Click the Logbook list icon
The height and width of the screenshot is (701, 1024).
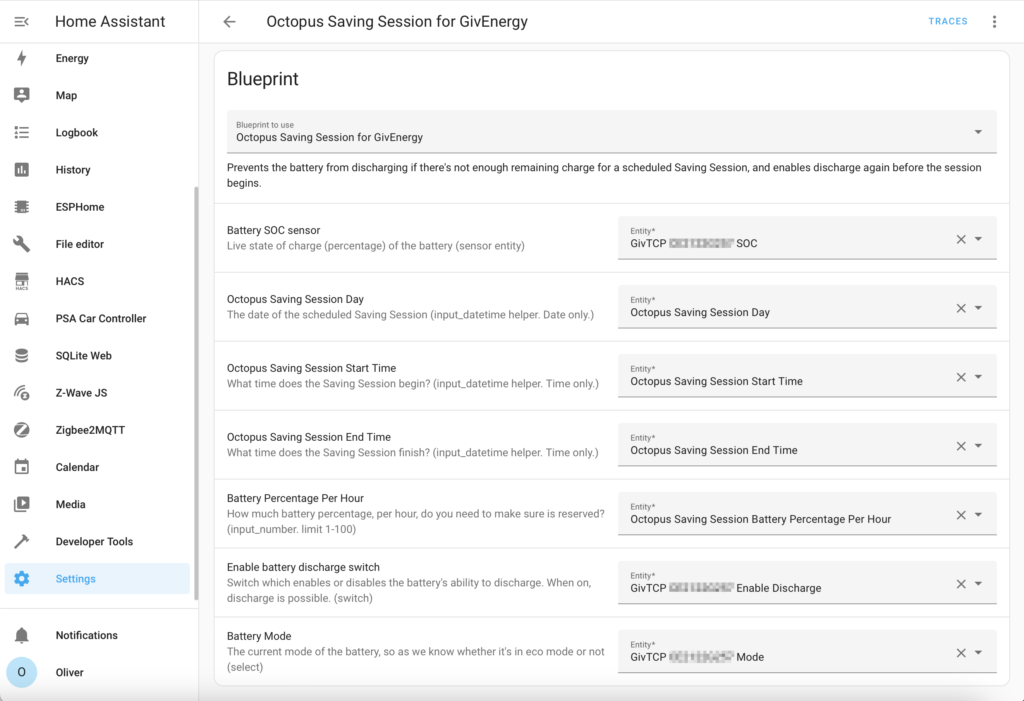[x=22, y=133]
